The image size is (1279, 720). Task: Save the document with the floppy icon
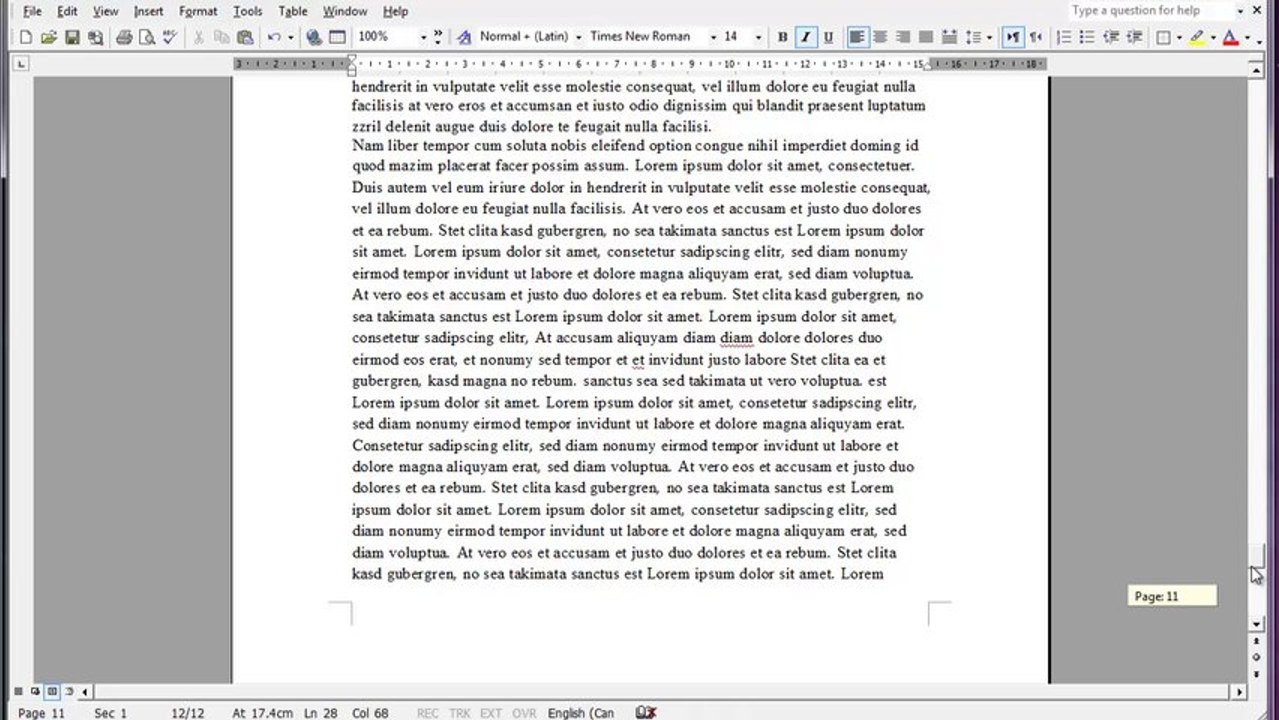coord(72,37)
